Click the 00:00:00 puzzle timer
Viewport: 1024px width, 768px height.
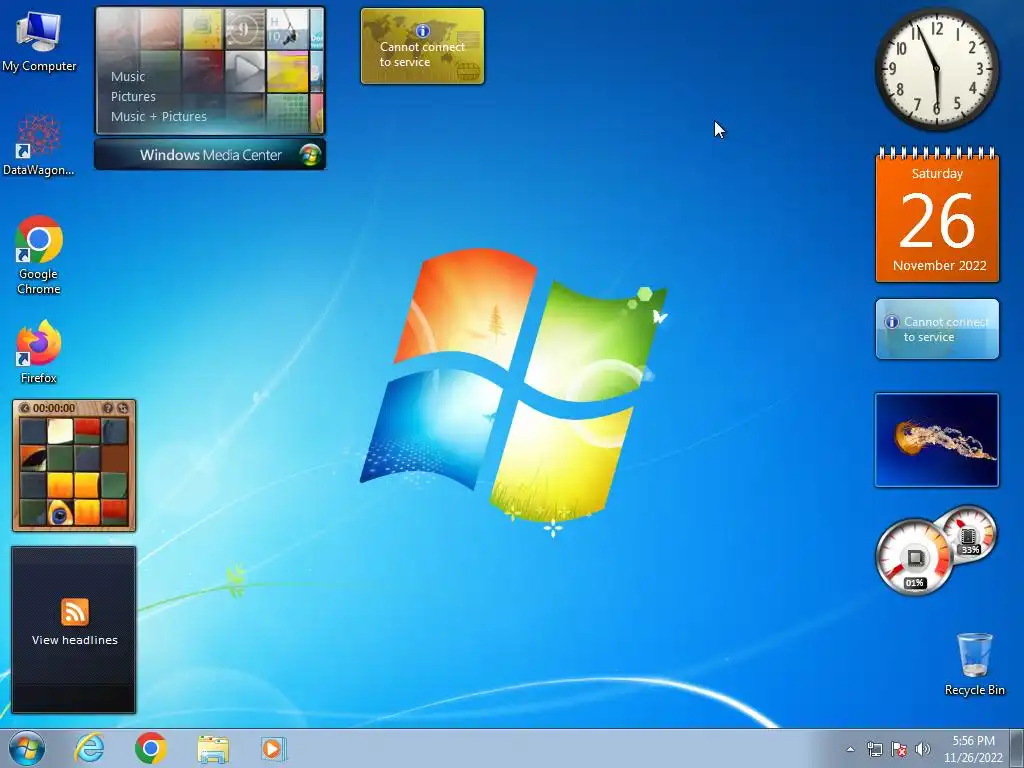54,408
